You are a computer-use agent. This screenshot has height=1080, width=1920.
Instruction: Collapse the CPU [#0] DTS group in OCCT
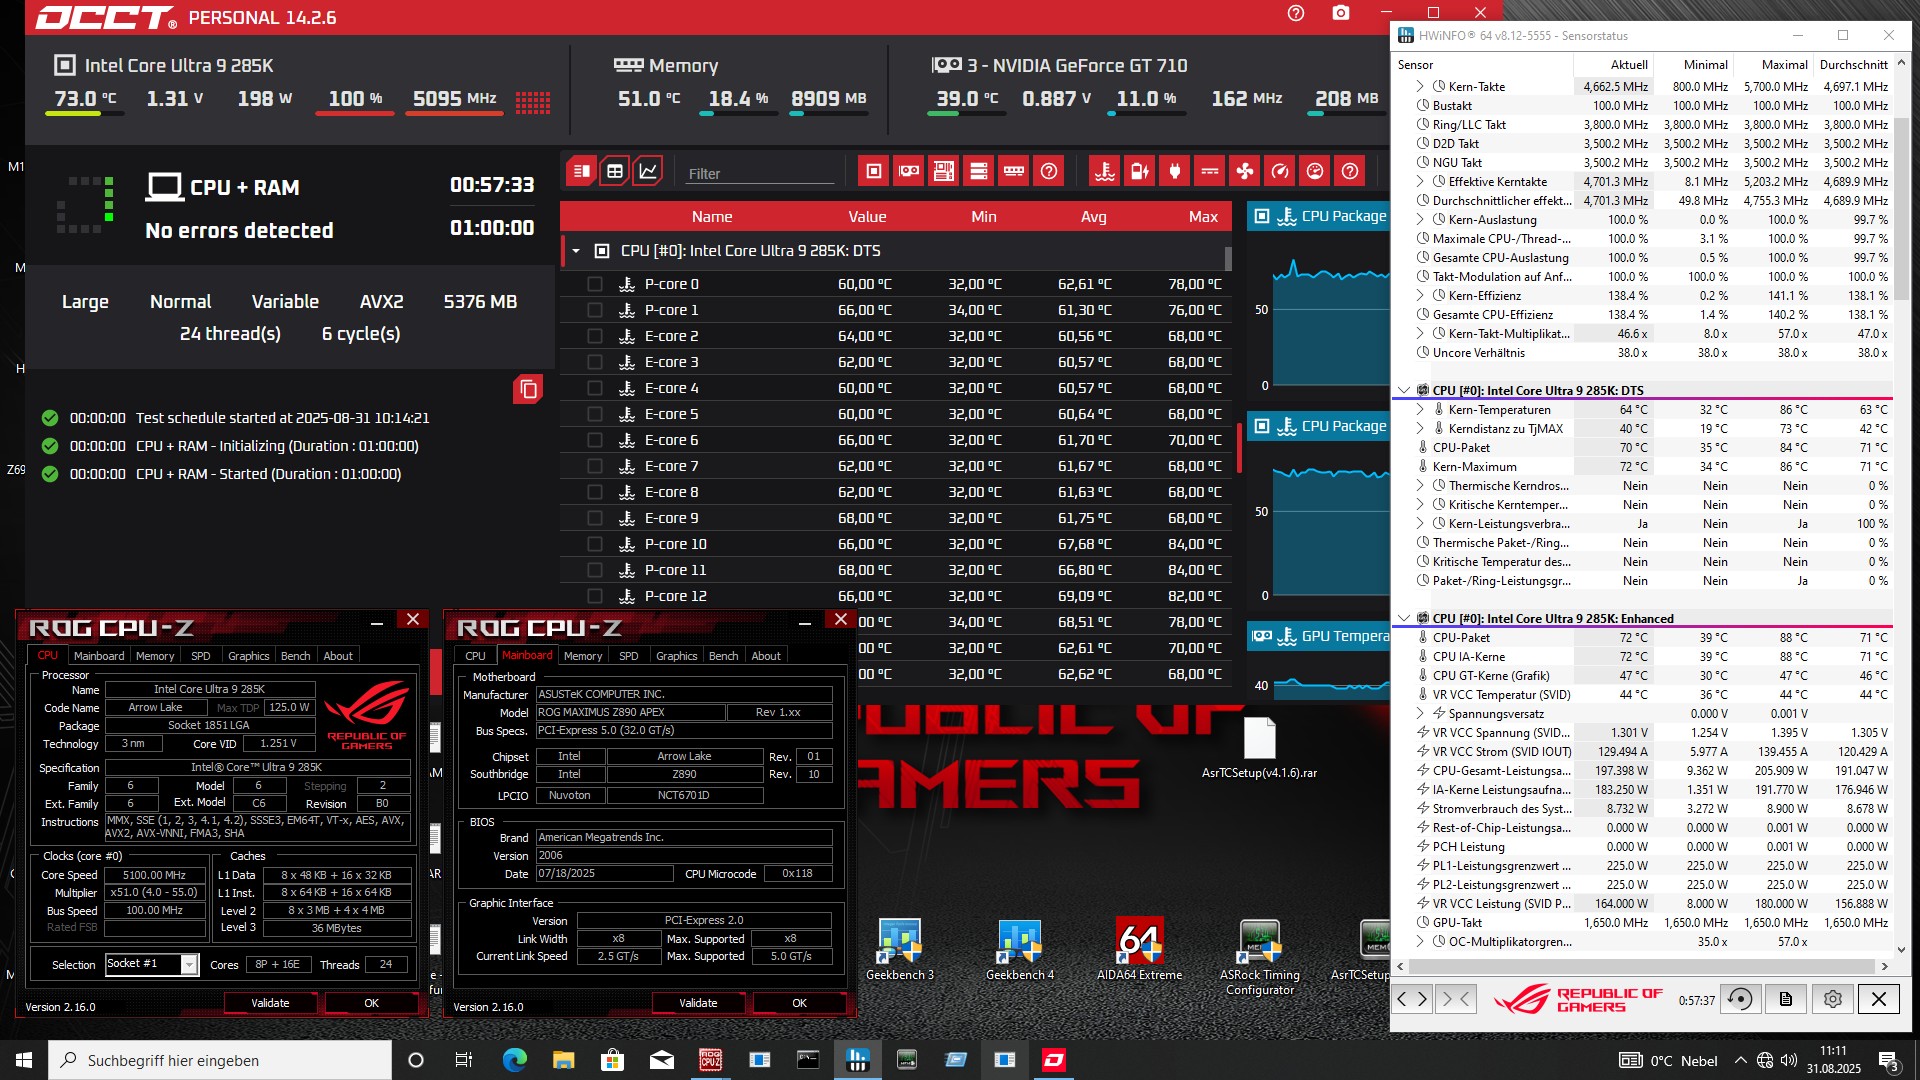576,251
